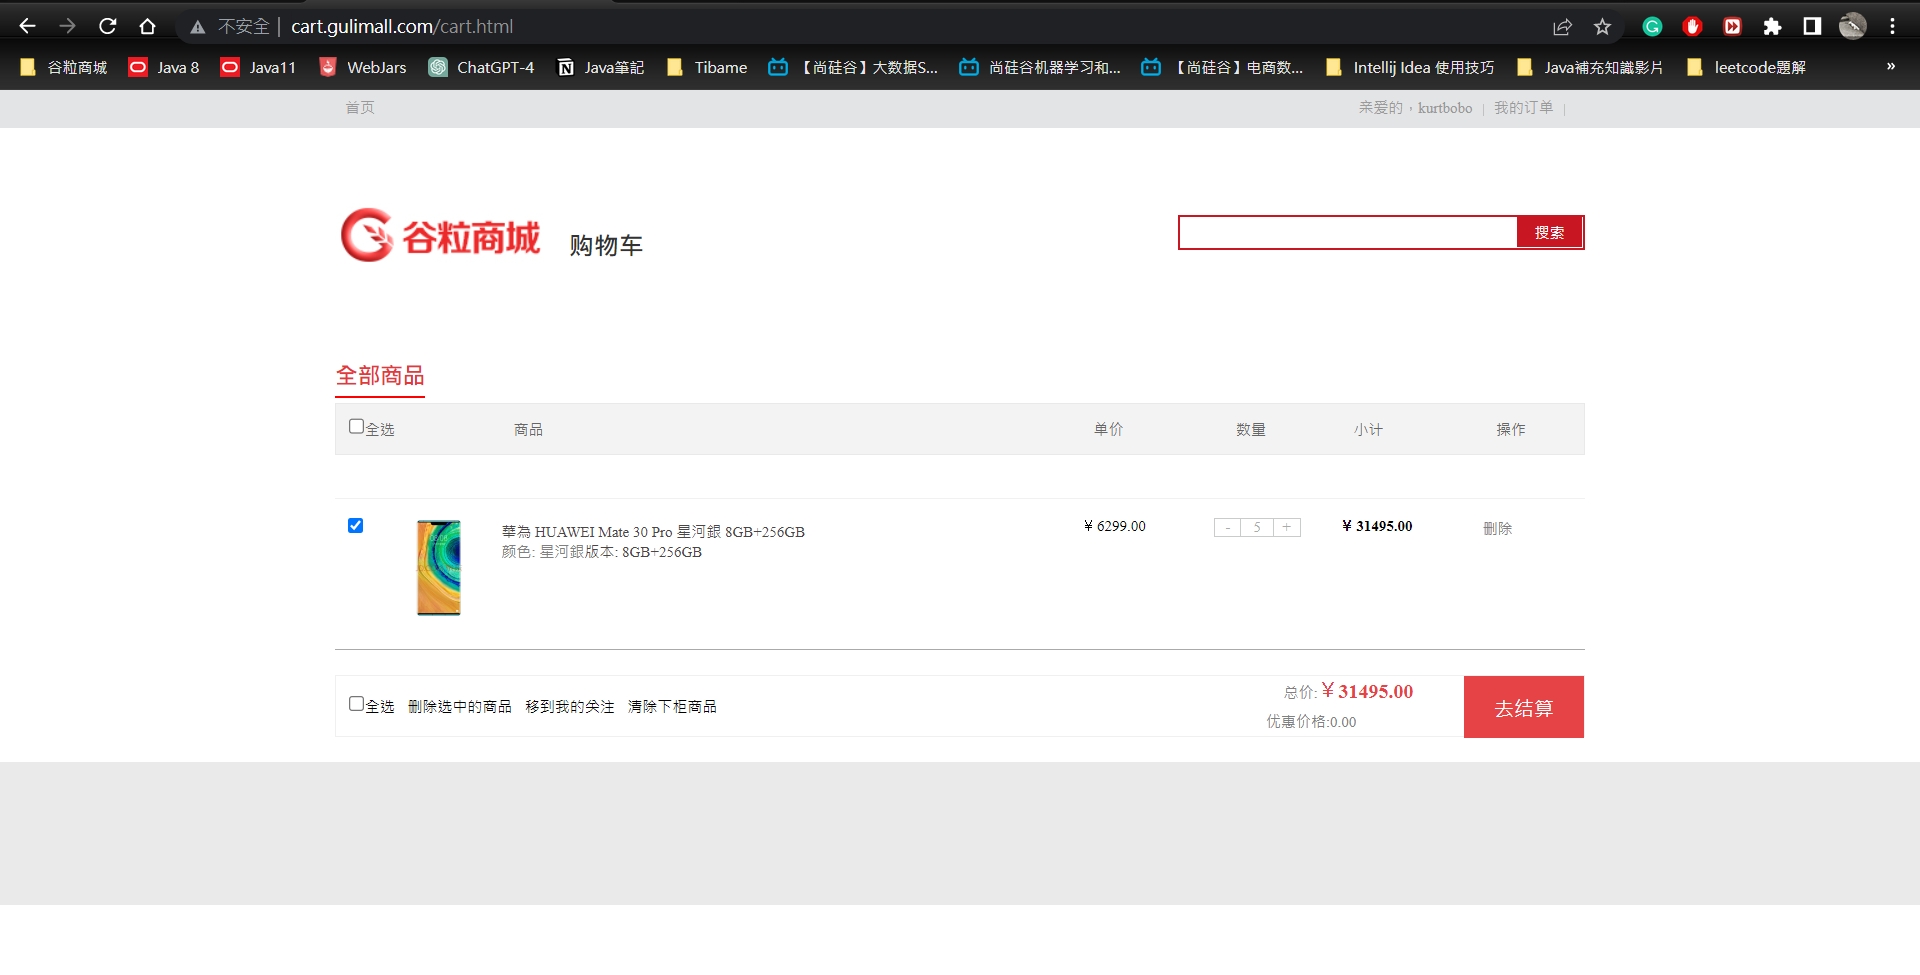Open the extensions puzzle menu
The width and height of the screenshot is (1920, 975).
click(x=1772, y=27)
